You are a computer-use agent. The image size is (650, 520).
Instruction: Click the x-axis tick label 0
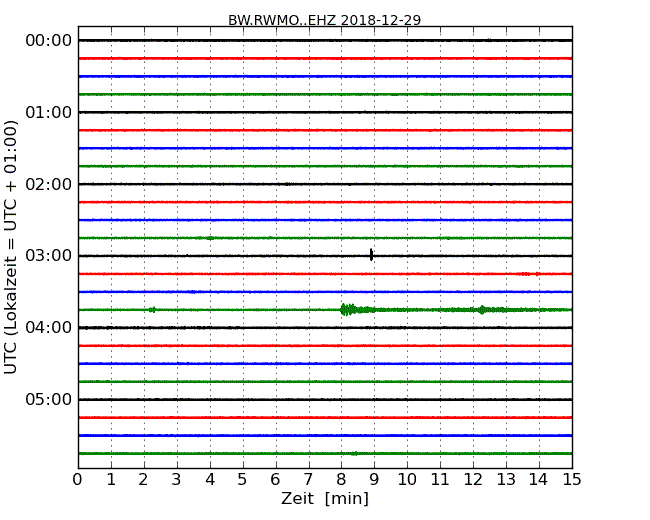(x=78, y=480)
